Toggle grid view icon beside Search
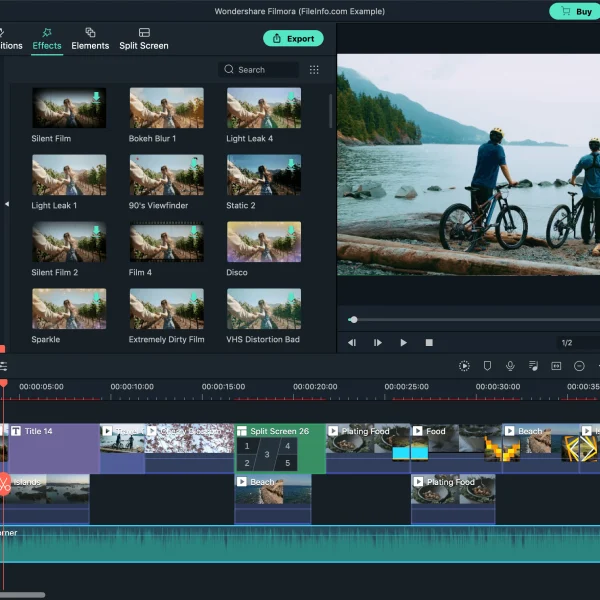Screen dimensions: 600x600 [x=314, y=70]
